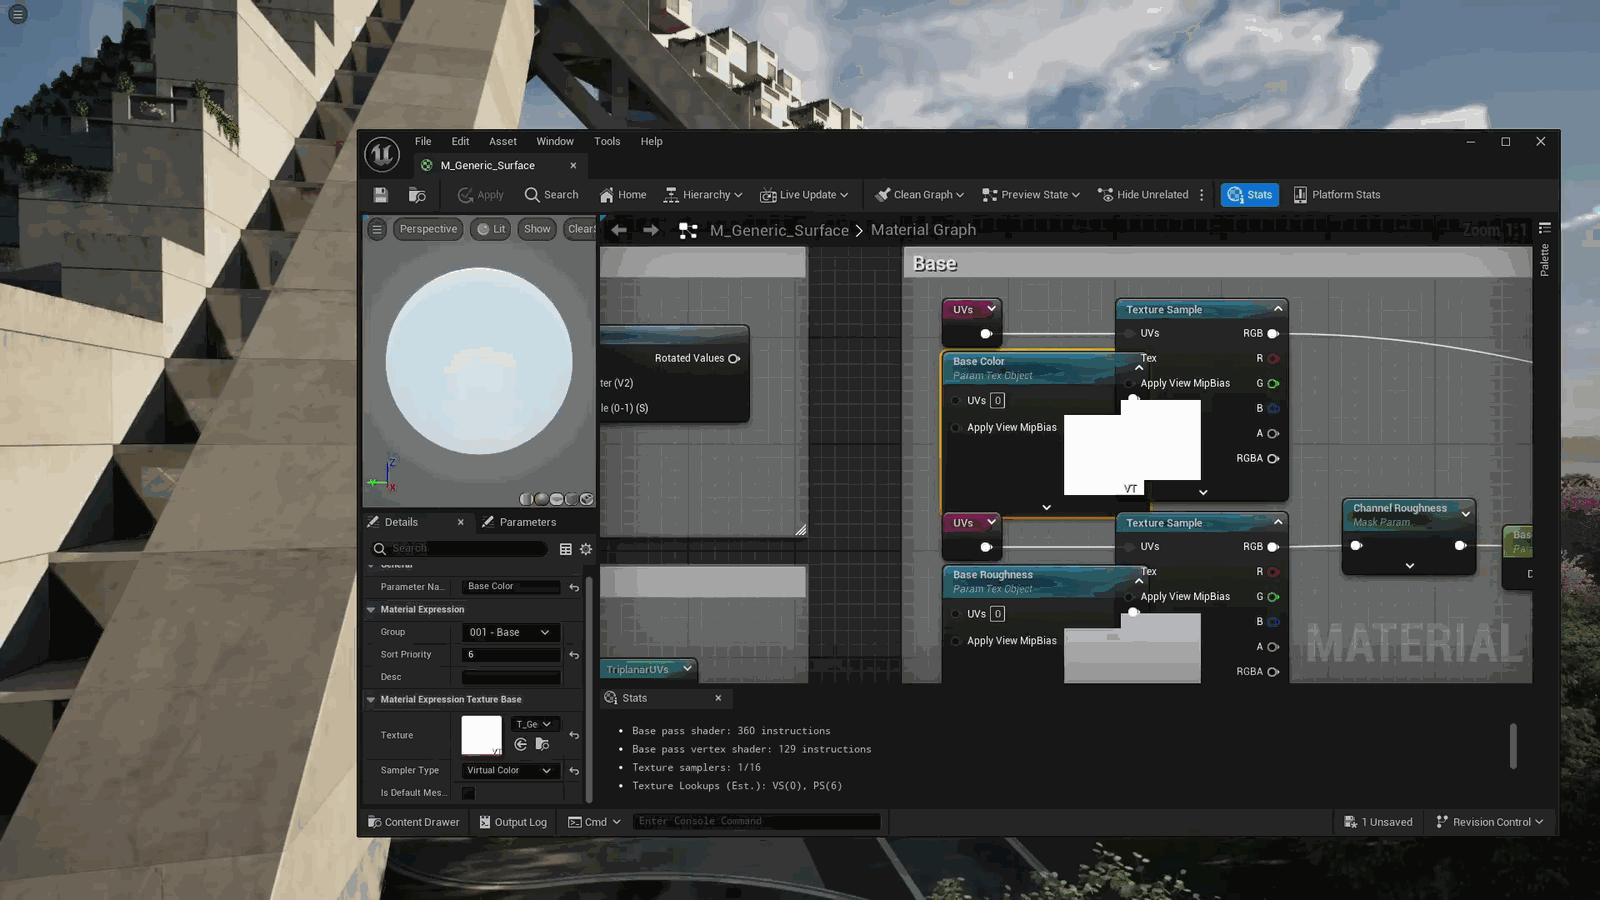This screenshot has height=900, width=1600.
Task: Open the Live Update dropdown
Action: click(x=804, y=195)
